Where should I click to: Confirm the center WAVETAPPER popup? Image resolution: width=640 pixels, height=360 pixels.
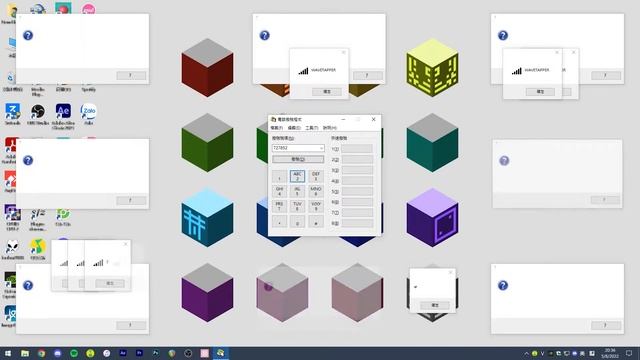(327, 92)
